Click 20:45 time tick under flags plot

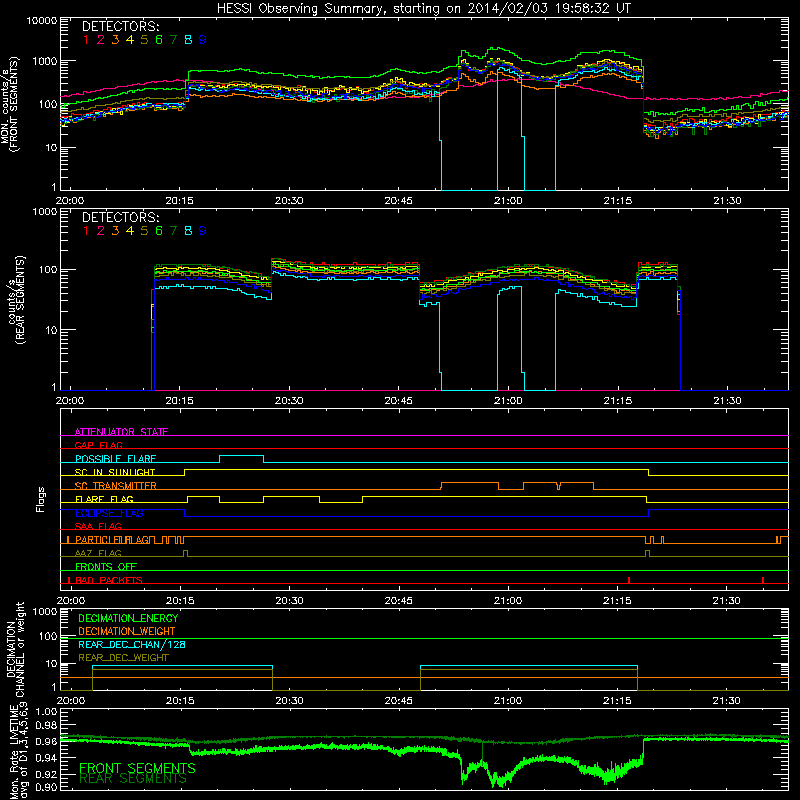pyautogui.click(x=398, y=601)
